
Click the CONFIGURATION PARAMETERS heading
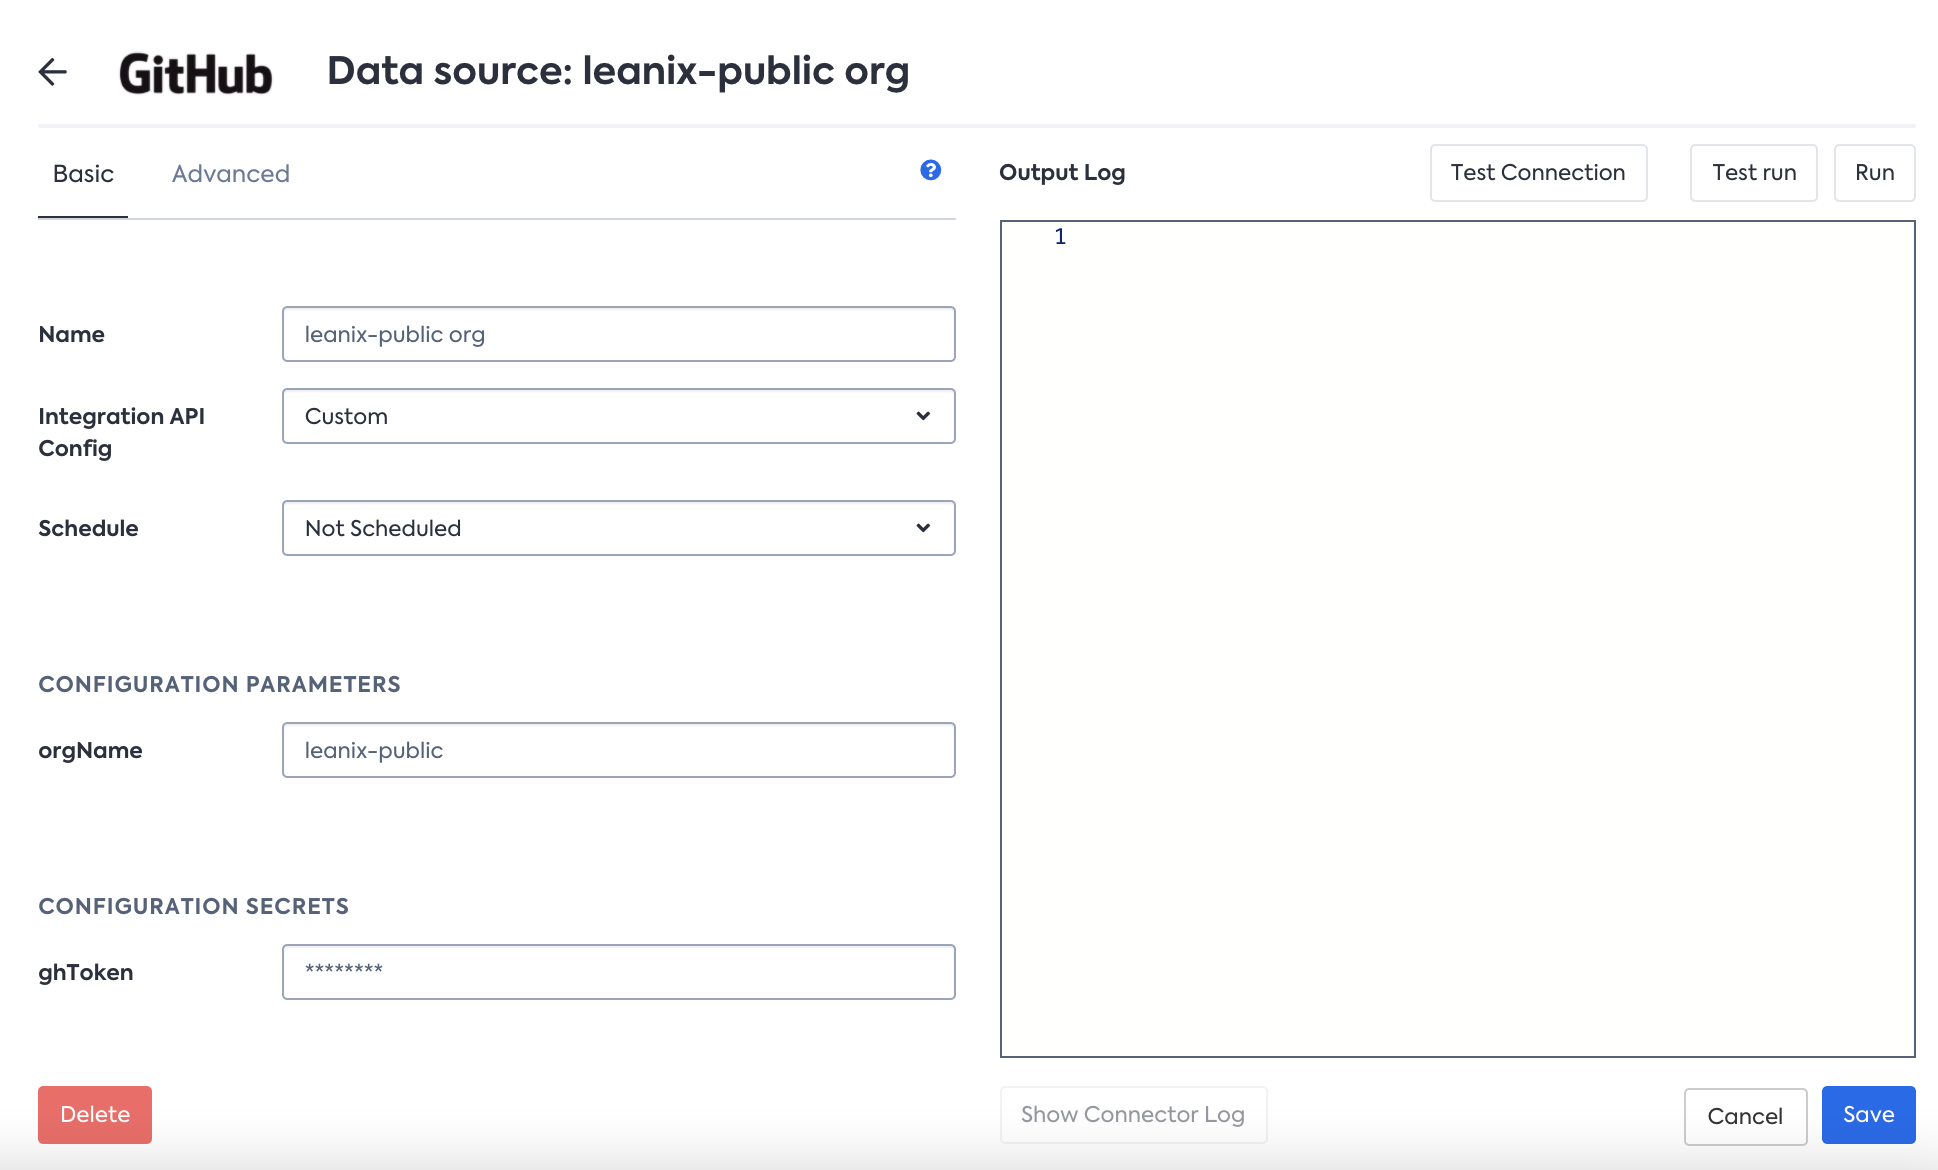click(x=219, y=684)
